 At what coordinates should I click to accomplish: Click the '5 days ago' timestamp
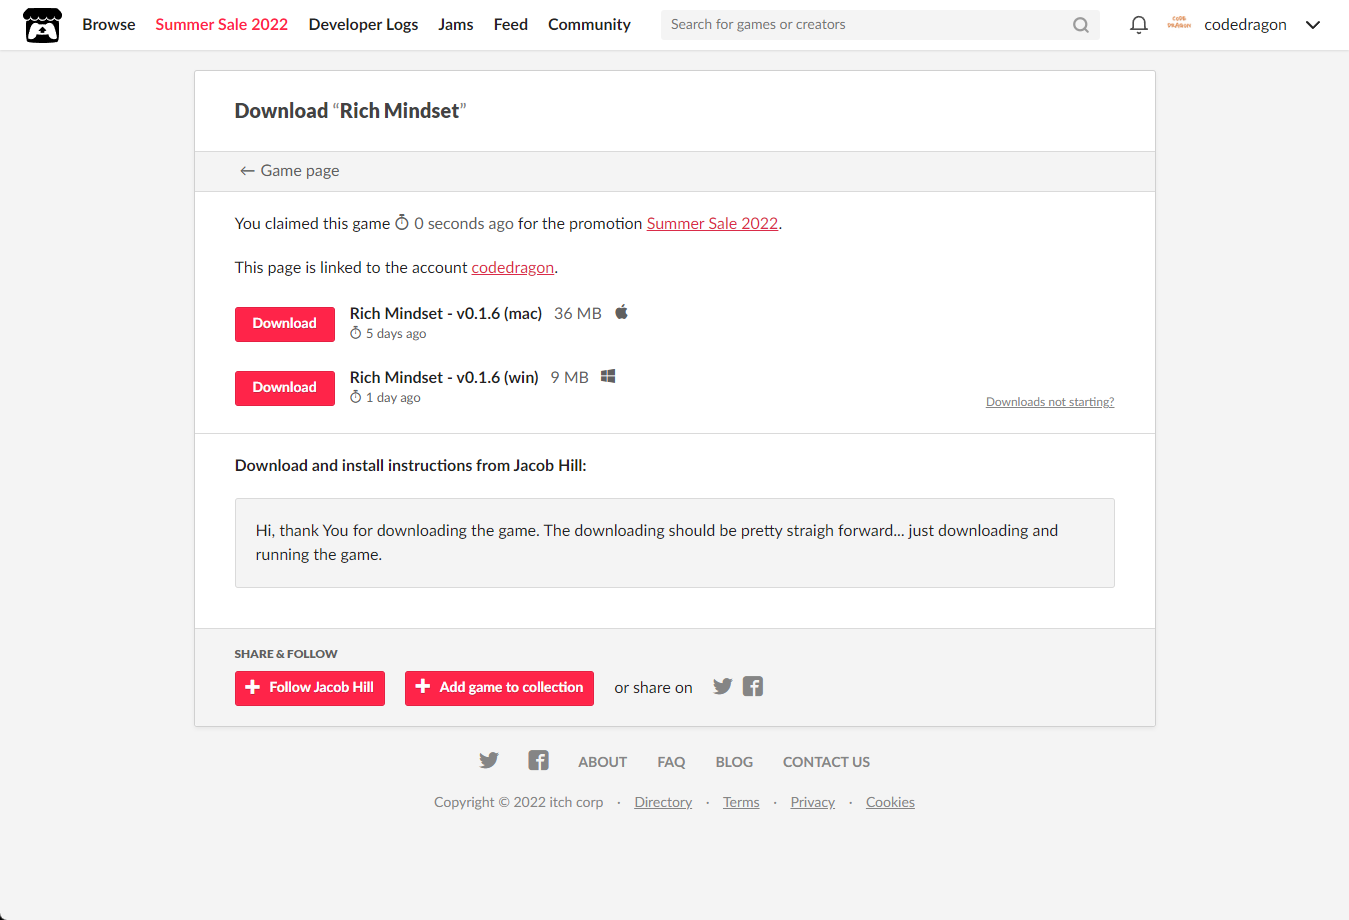[x=388, y=334]
